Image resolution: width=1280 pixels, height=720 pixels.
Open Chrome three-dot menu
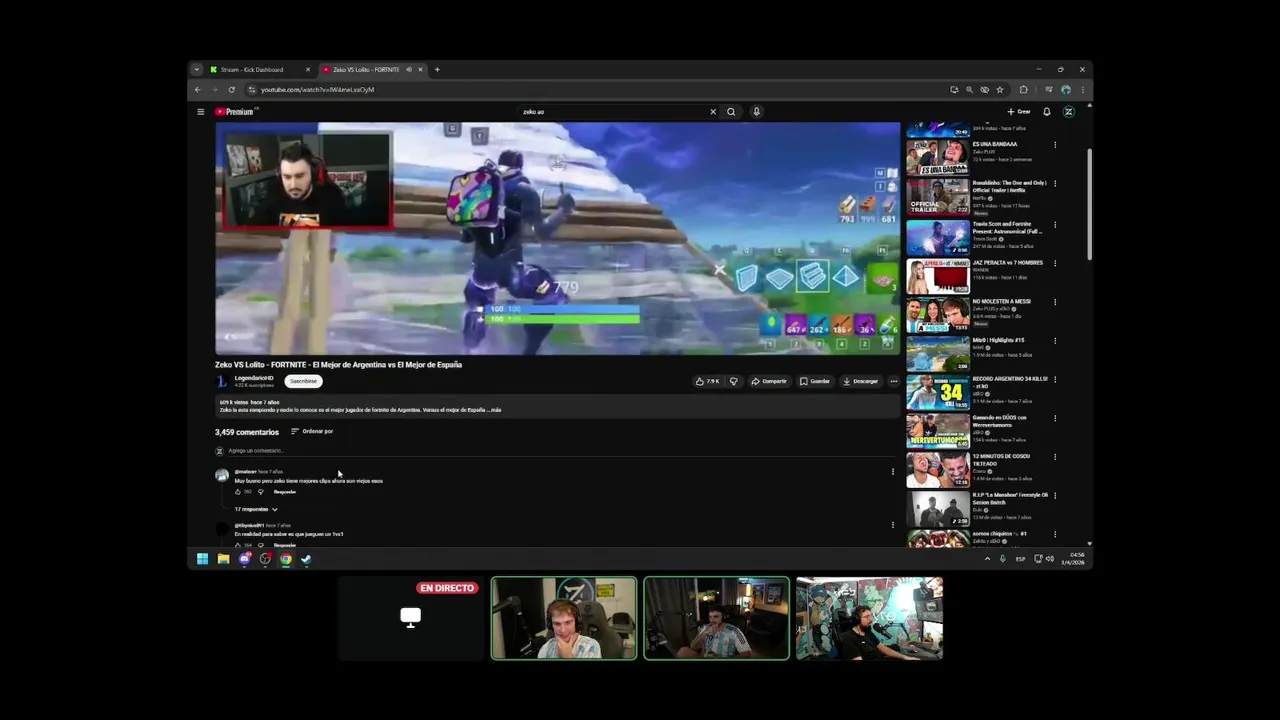pyautogui.click(x=1082, y=90)
